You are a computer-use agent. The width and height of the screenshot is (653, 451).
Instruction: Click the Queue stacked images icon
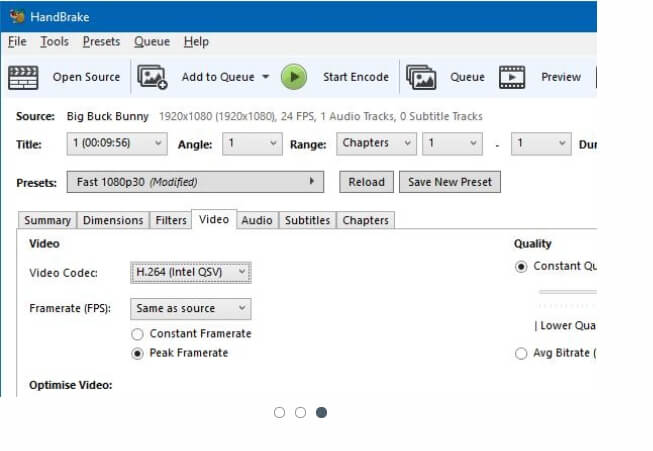click(421, 77)
